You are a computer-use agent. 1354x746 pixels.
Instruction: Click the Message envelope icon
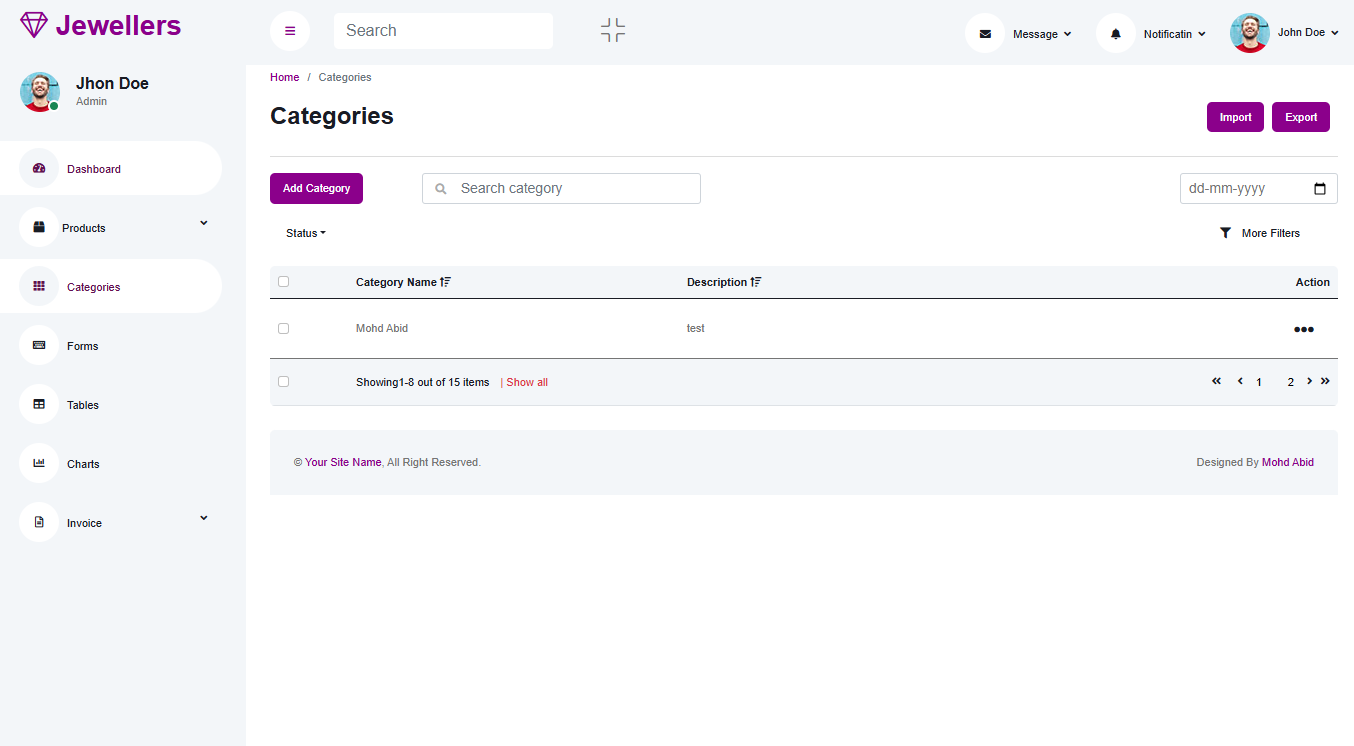click(x=985, y=34)
